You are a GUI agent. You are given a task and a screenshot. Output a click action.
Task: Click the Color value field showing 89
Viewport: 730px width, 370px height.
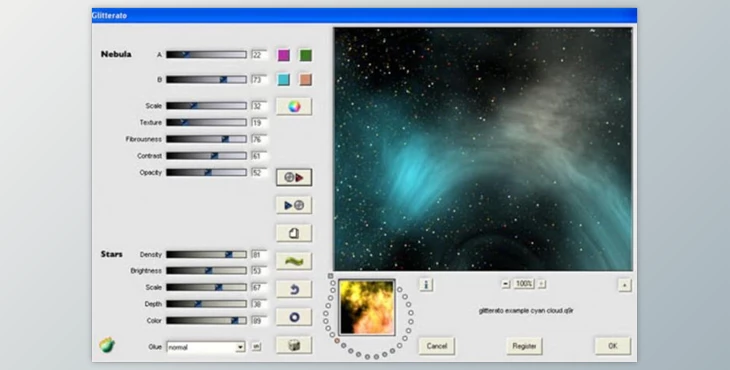pyautogui.click(x=259, y=321)
